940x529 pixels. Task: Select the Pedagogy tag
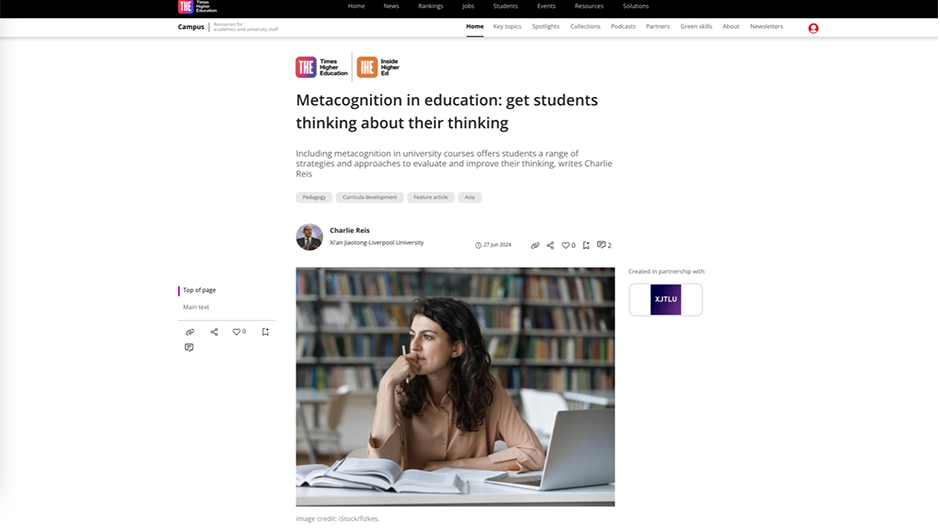(x=314, y=197)
